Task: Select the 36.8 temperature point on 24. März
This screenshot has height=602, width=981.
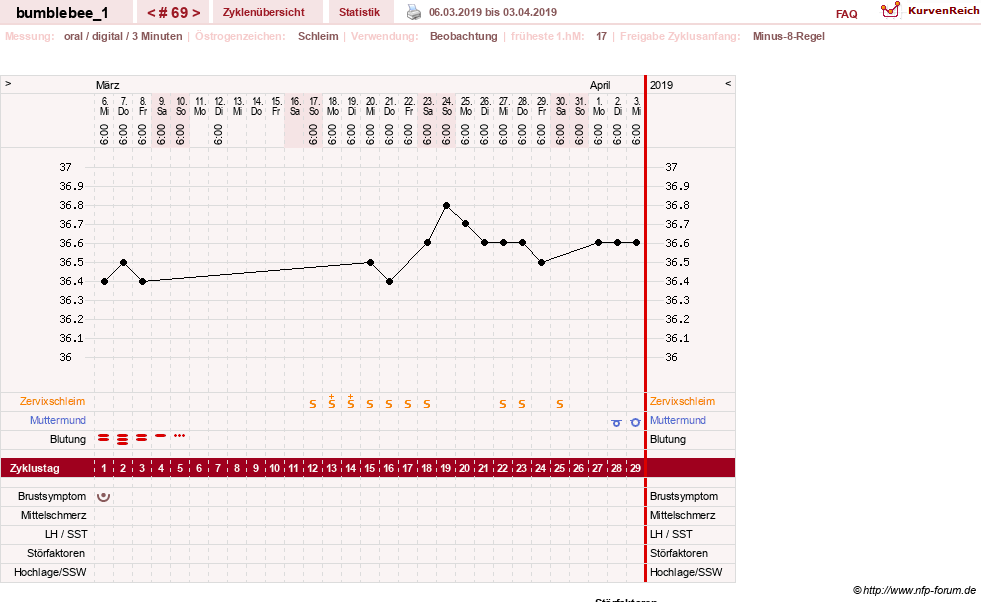Action: click(446, 205)
